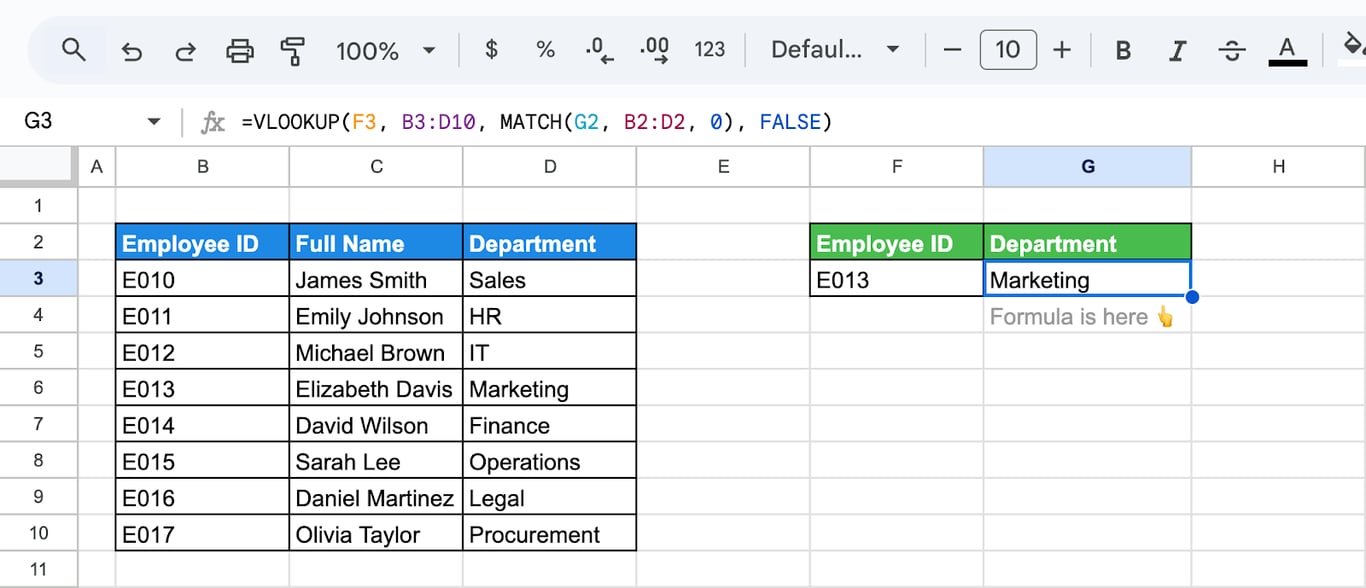
Task: Select lookup cell F3 with E013
Action: pyautogui.click(x=897, y=279)
